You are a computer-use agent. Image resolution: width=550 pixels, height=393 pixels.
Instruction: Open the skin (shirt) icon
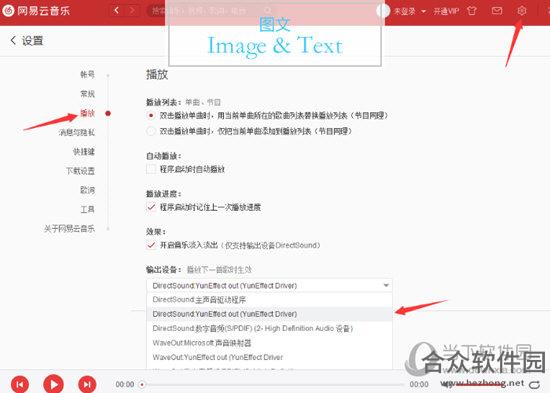(x=472, y=11)
